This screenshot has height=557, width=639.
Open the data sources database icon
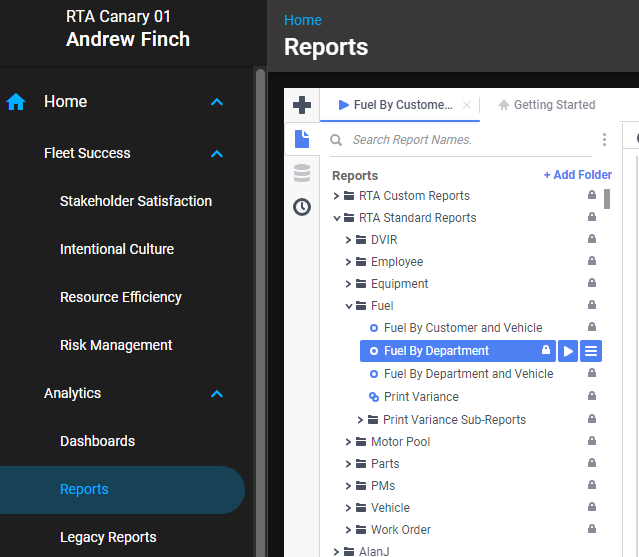(x=302, y=174)
